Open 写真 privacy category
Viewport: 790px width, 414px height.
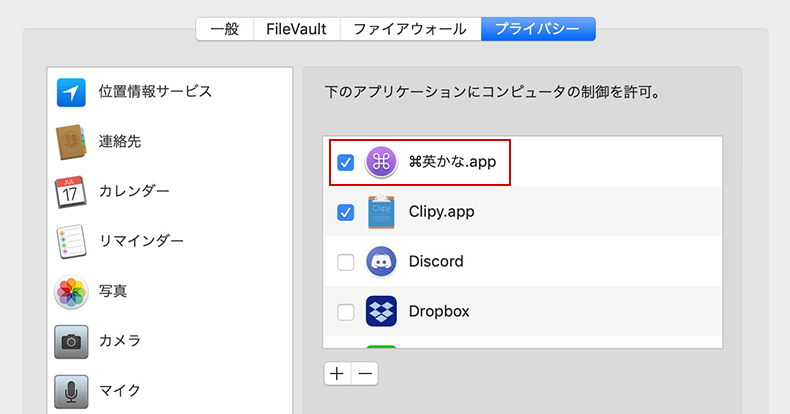(170, 291)
